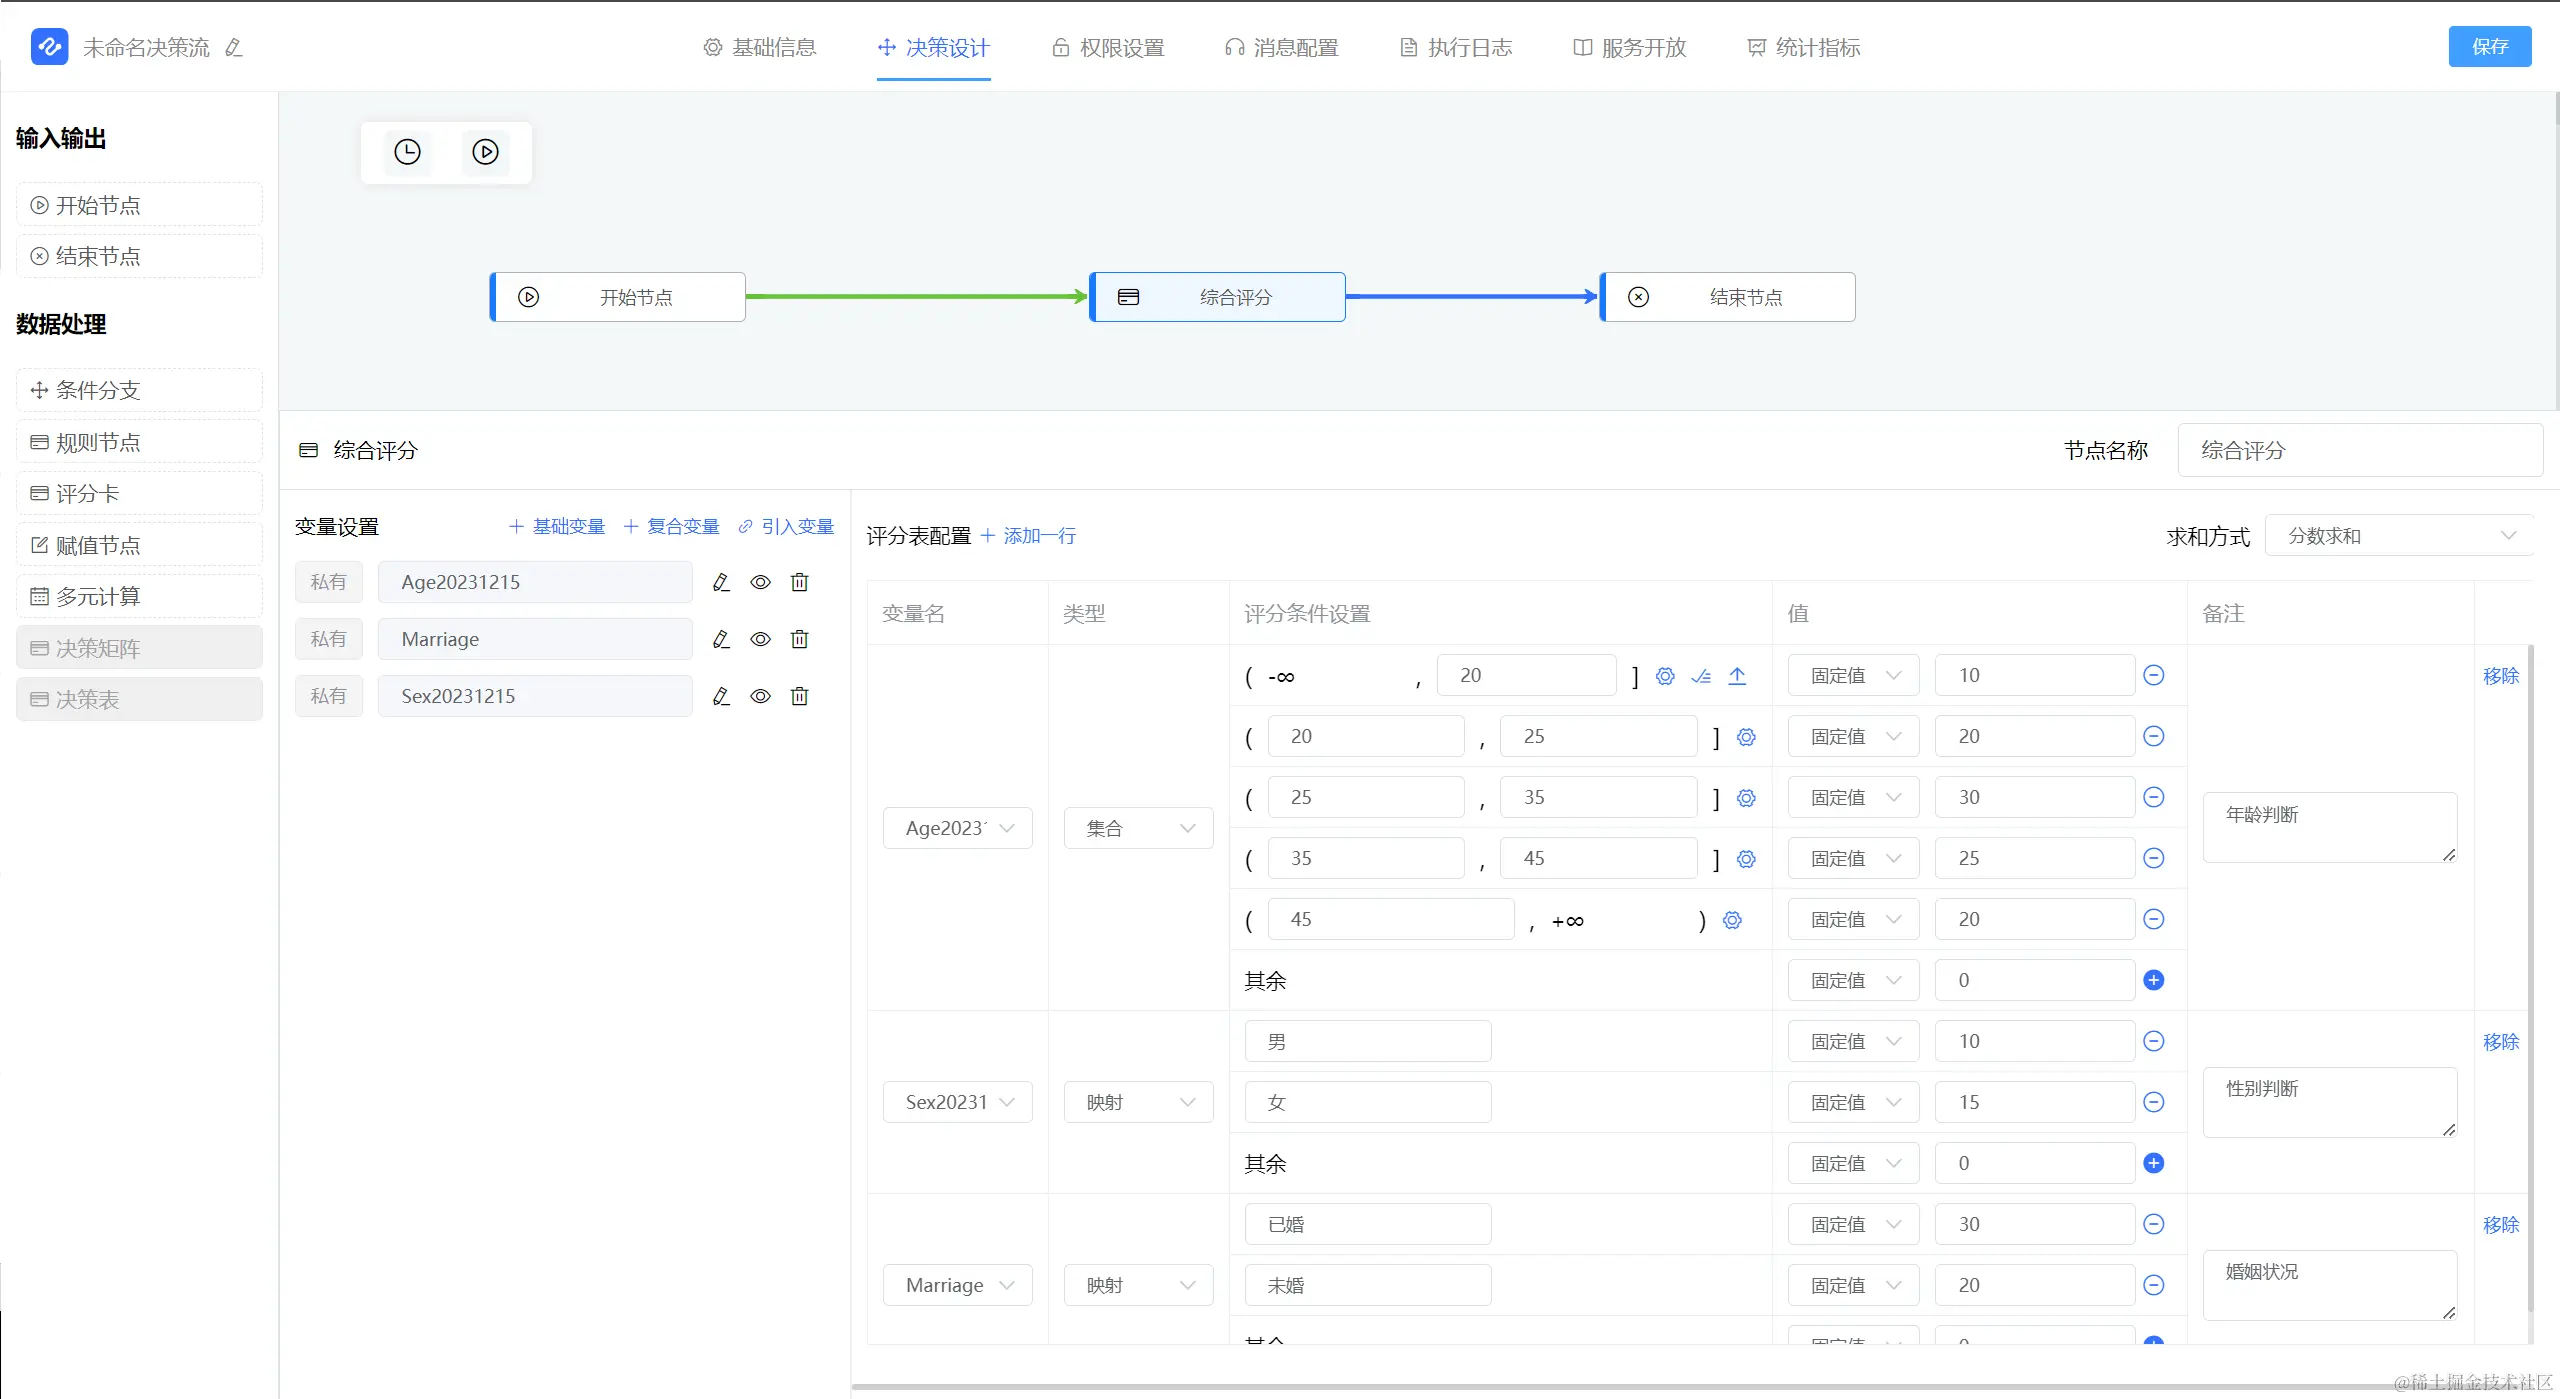Image resolution: width=2560 pixels, height=1399 pixels.
Task: Show Sex20231215 variable details eye icon
Action: coord(760,696)
